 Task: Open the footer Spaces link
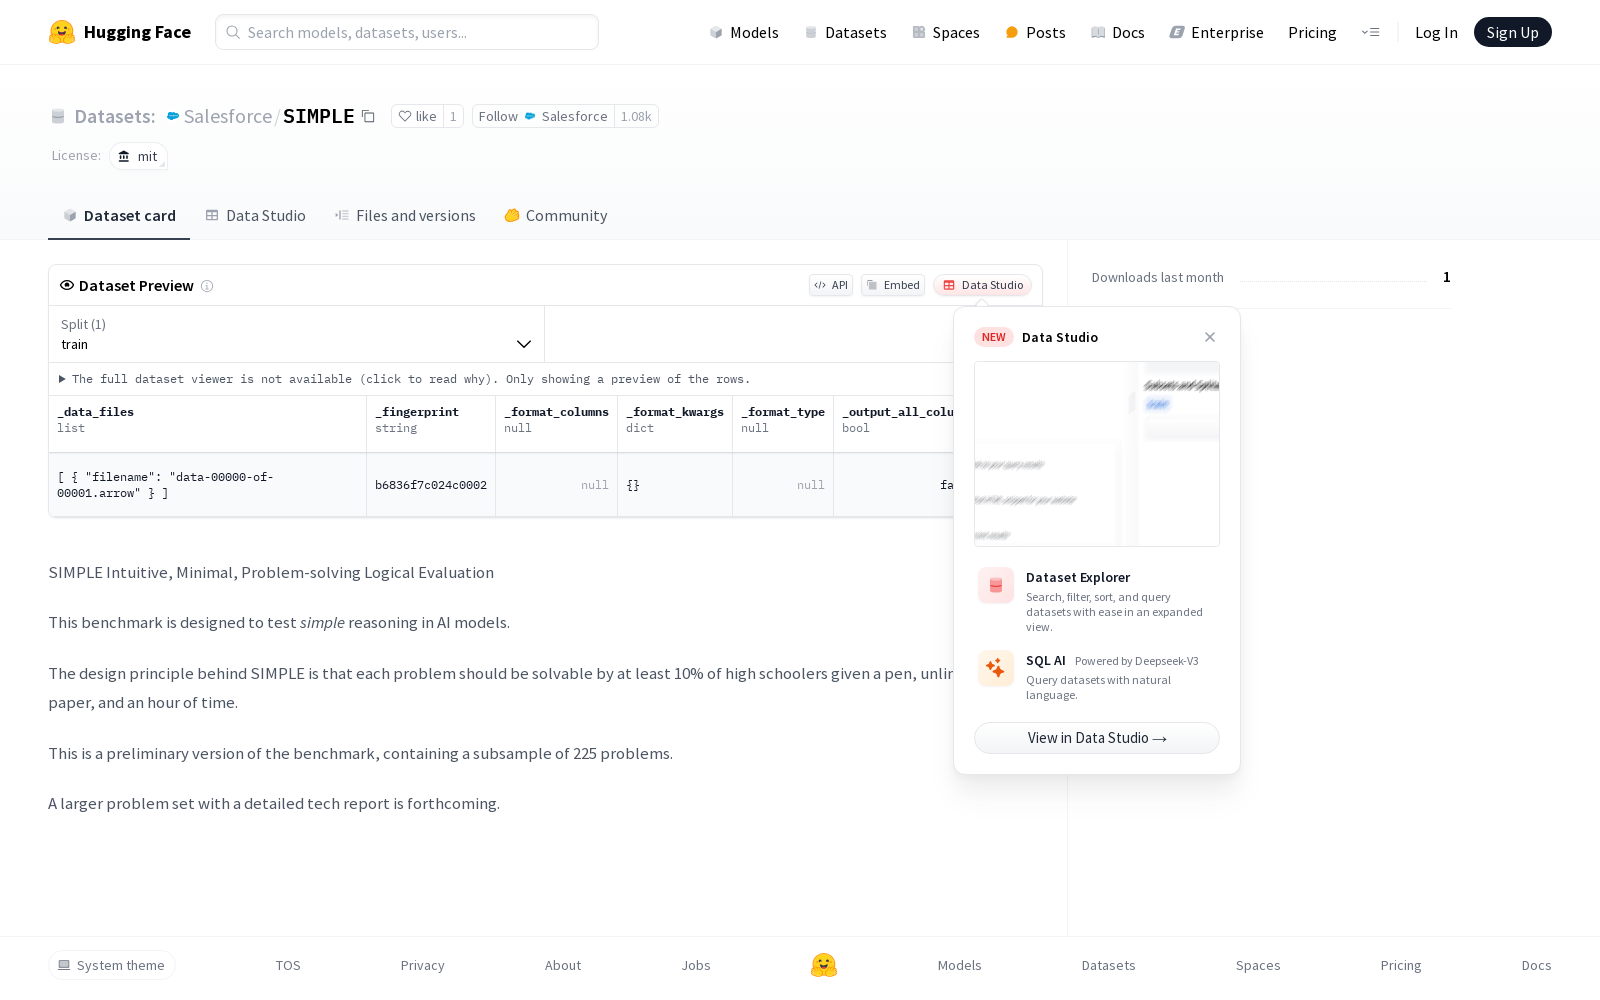[x=1258, y=965]
